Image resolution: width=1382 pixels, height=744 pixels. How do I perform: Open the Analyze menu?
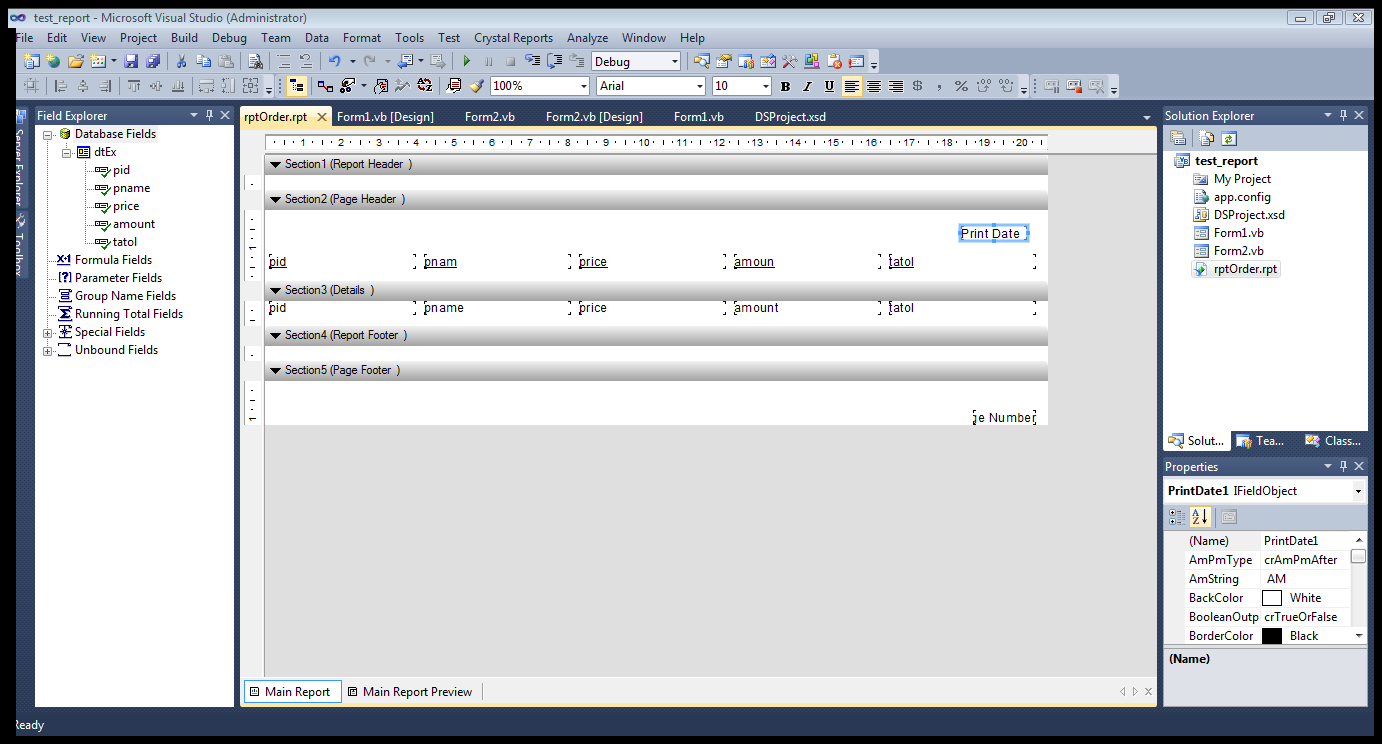coord(587,38)
